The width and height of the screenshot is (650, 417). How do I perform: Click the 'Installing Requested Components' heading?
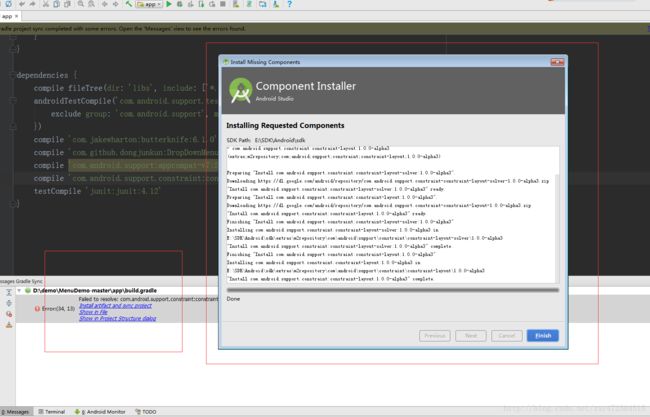click(x=285, y=125)
